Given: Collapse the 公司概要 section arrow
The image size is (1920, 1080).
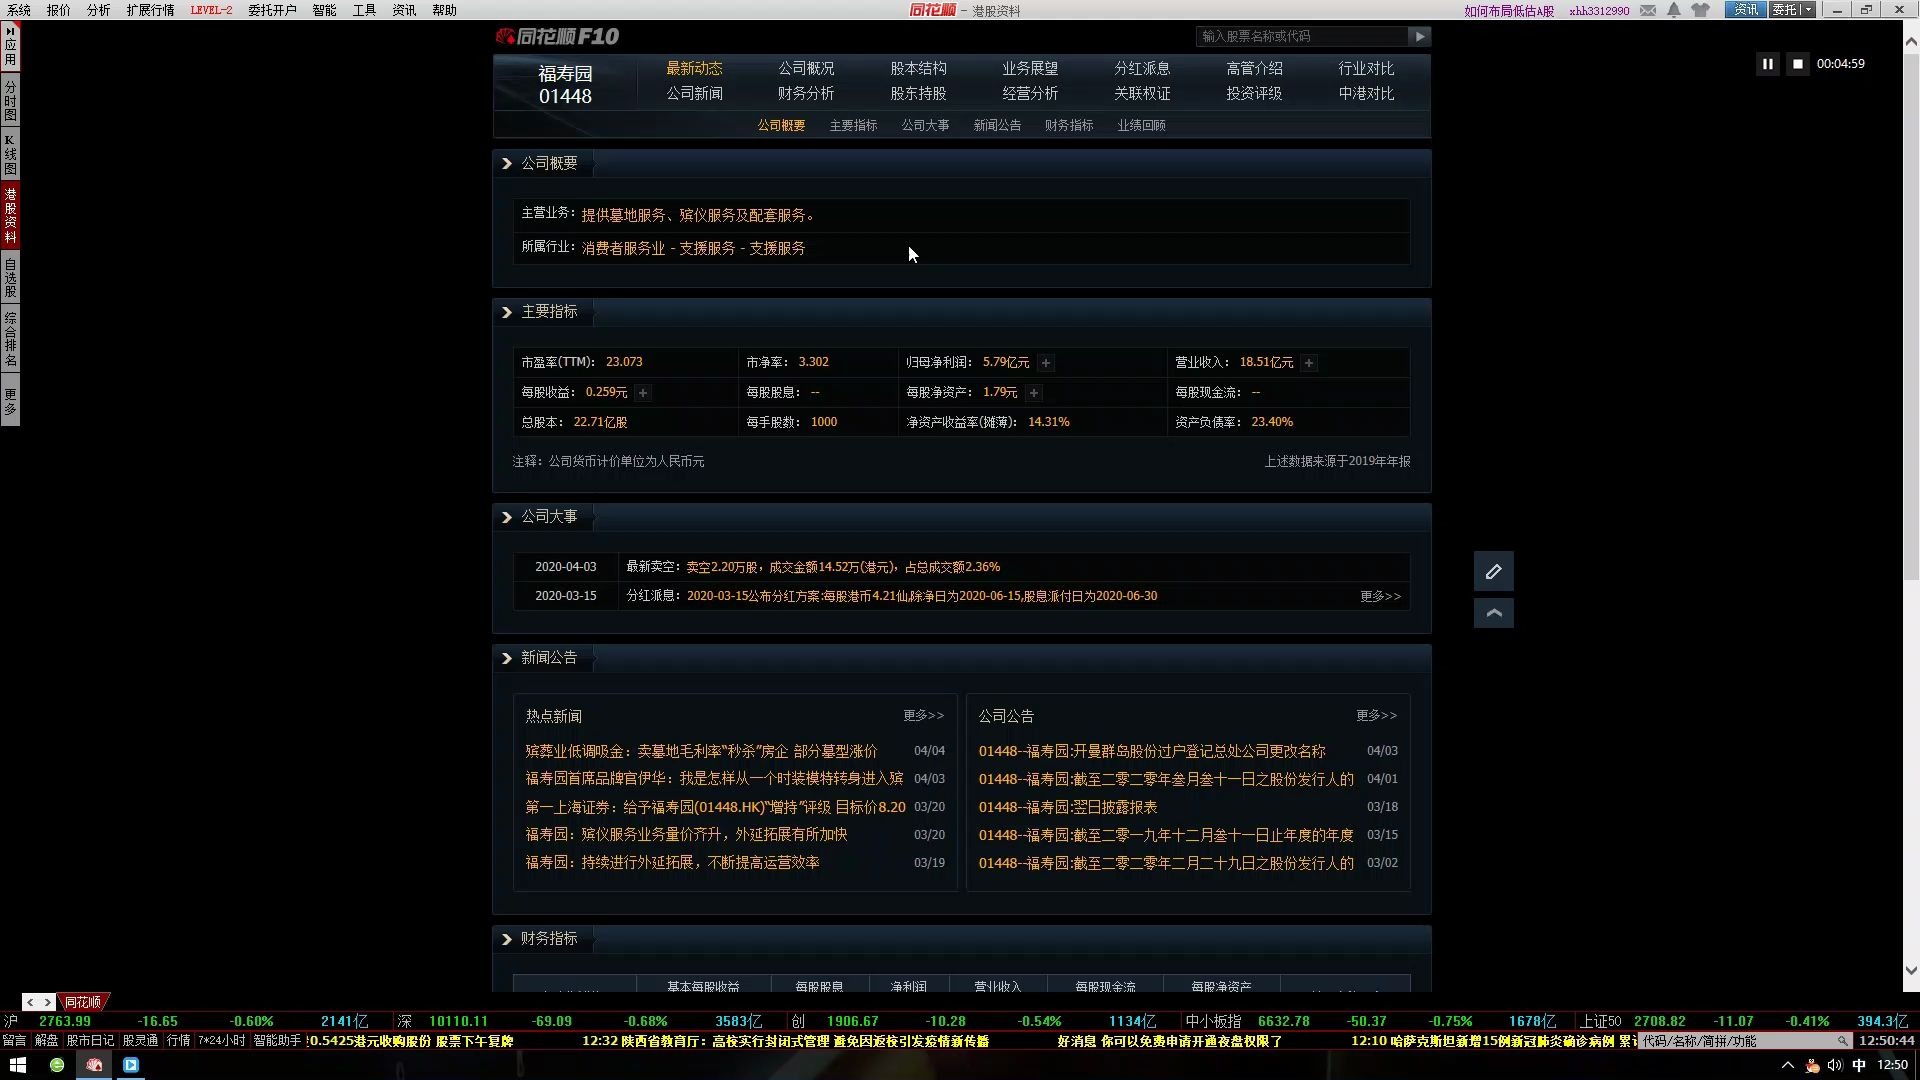Looking at the screenshot, I should 507,164.
